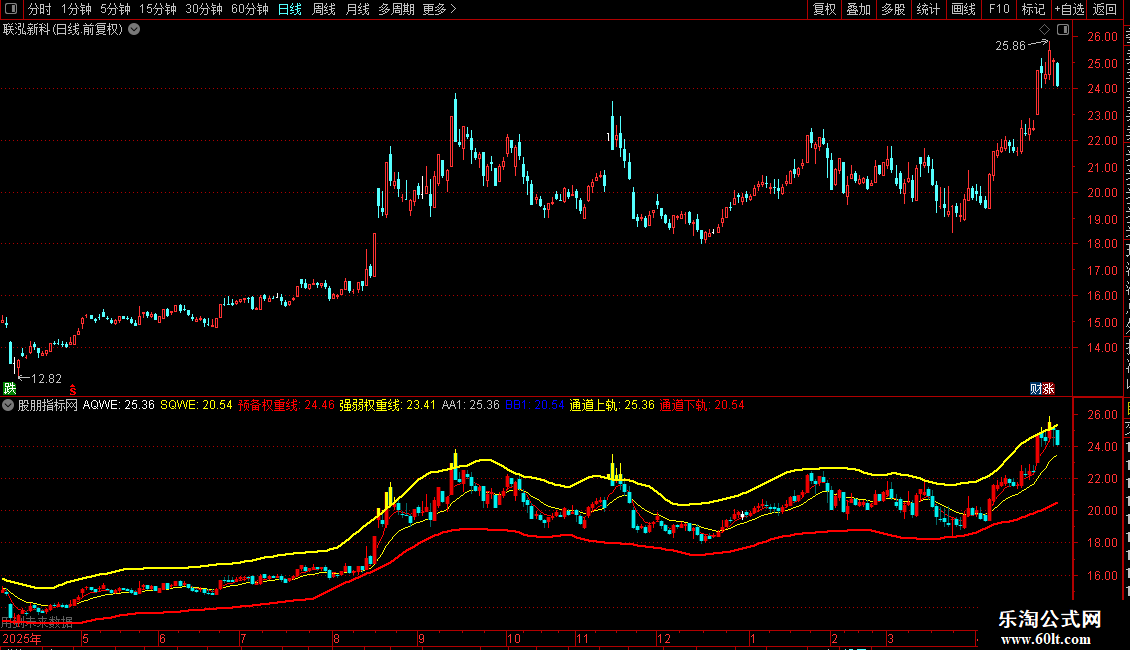
Task: Click the diamond marker icon above the chart
Action: (1044, 30)
